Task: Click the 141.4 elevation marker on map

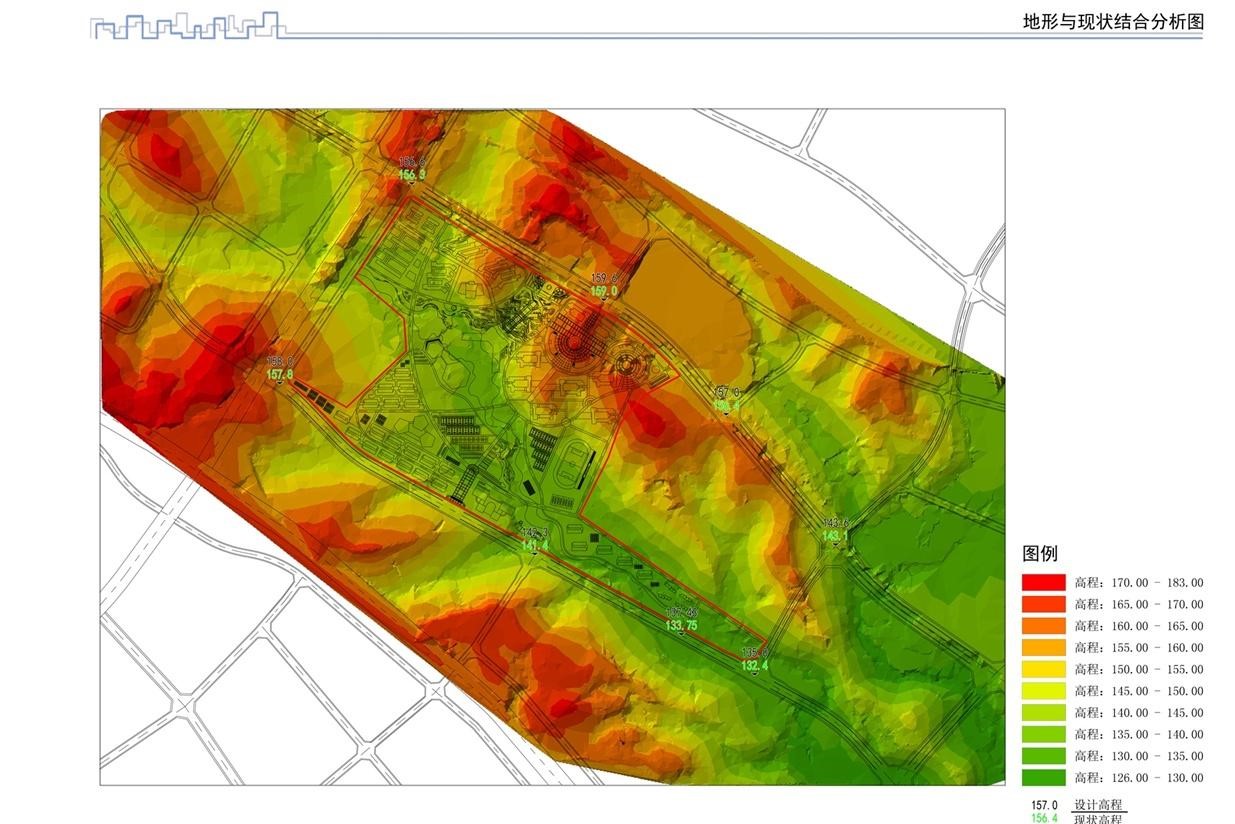Action: [x=535, y=546]
